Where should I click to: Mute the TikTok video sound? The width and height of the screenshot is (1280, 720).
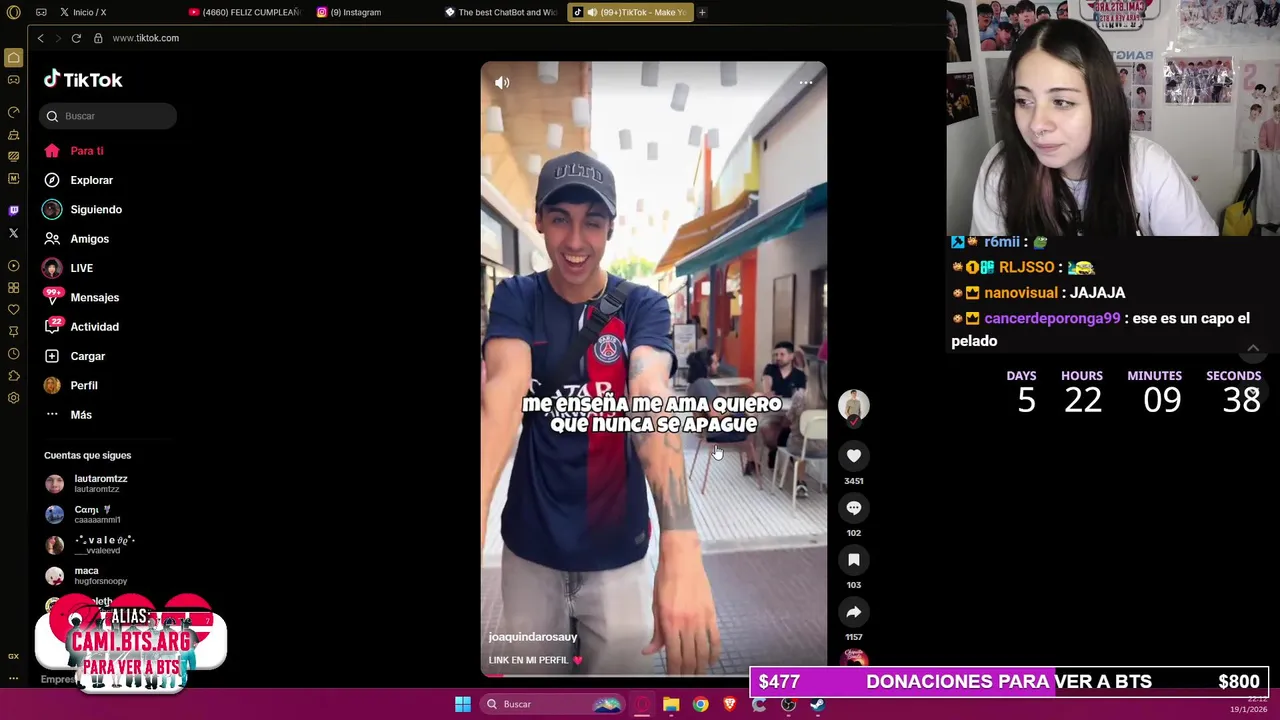(502, 83)
